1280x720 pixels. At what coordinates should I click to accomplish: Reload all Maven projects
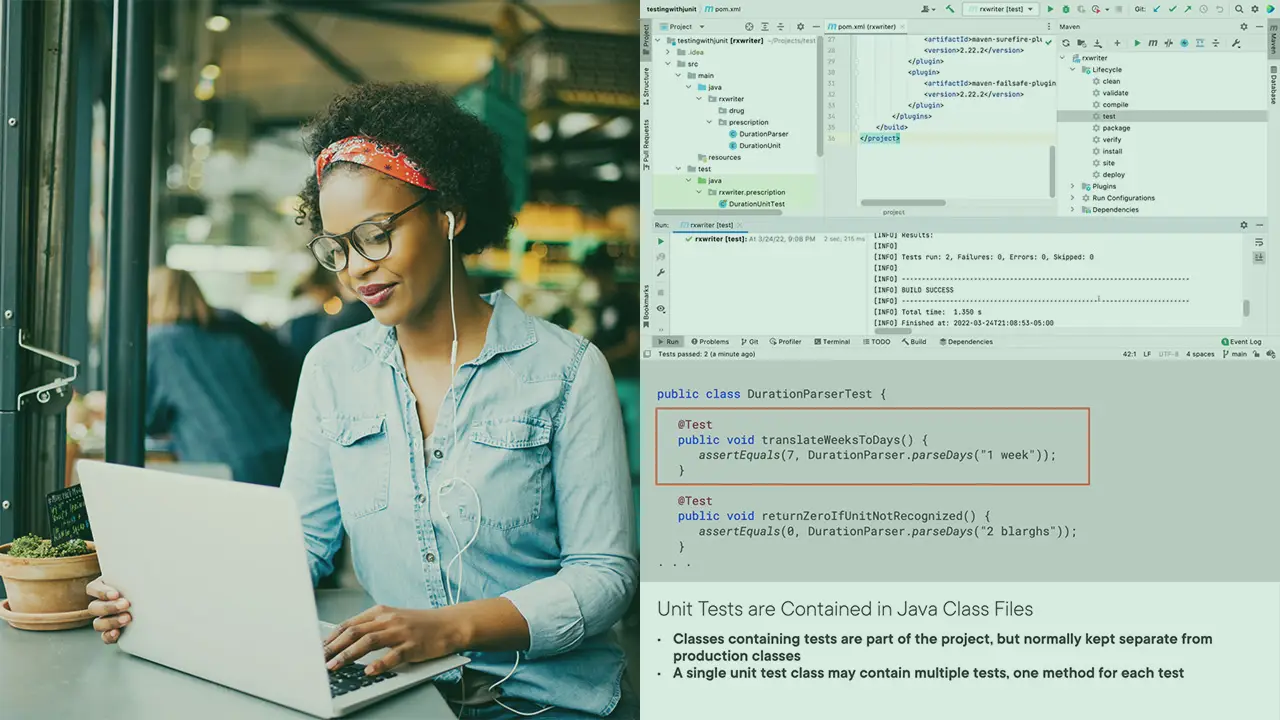coord(1066,43)
